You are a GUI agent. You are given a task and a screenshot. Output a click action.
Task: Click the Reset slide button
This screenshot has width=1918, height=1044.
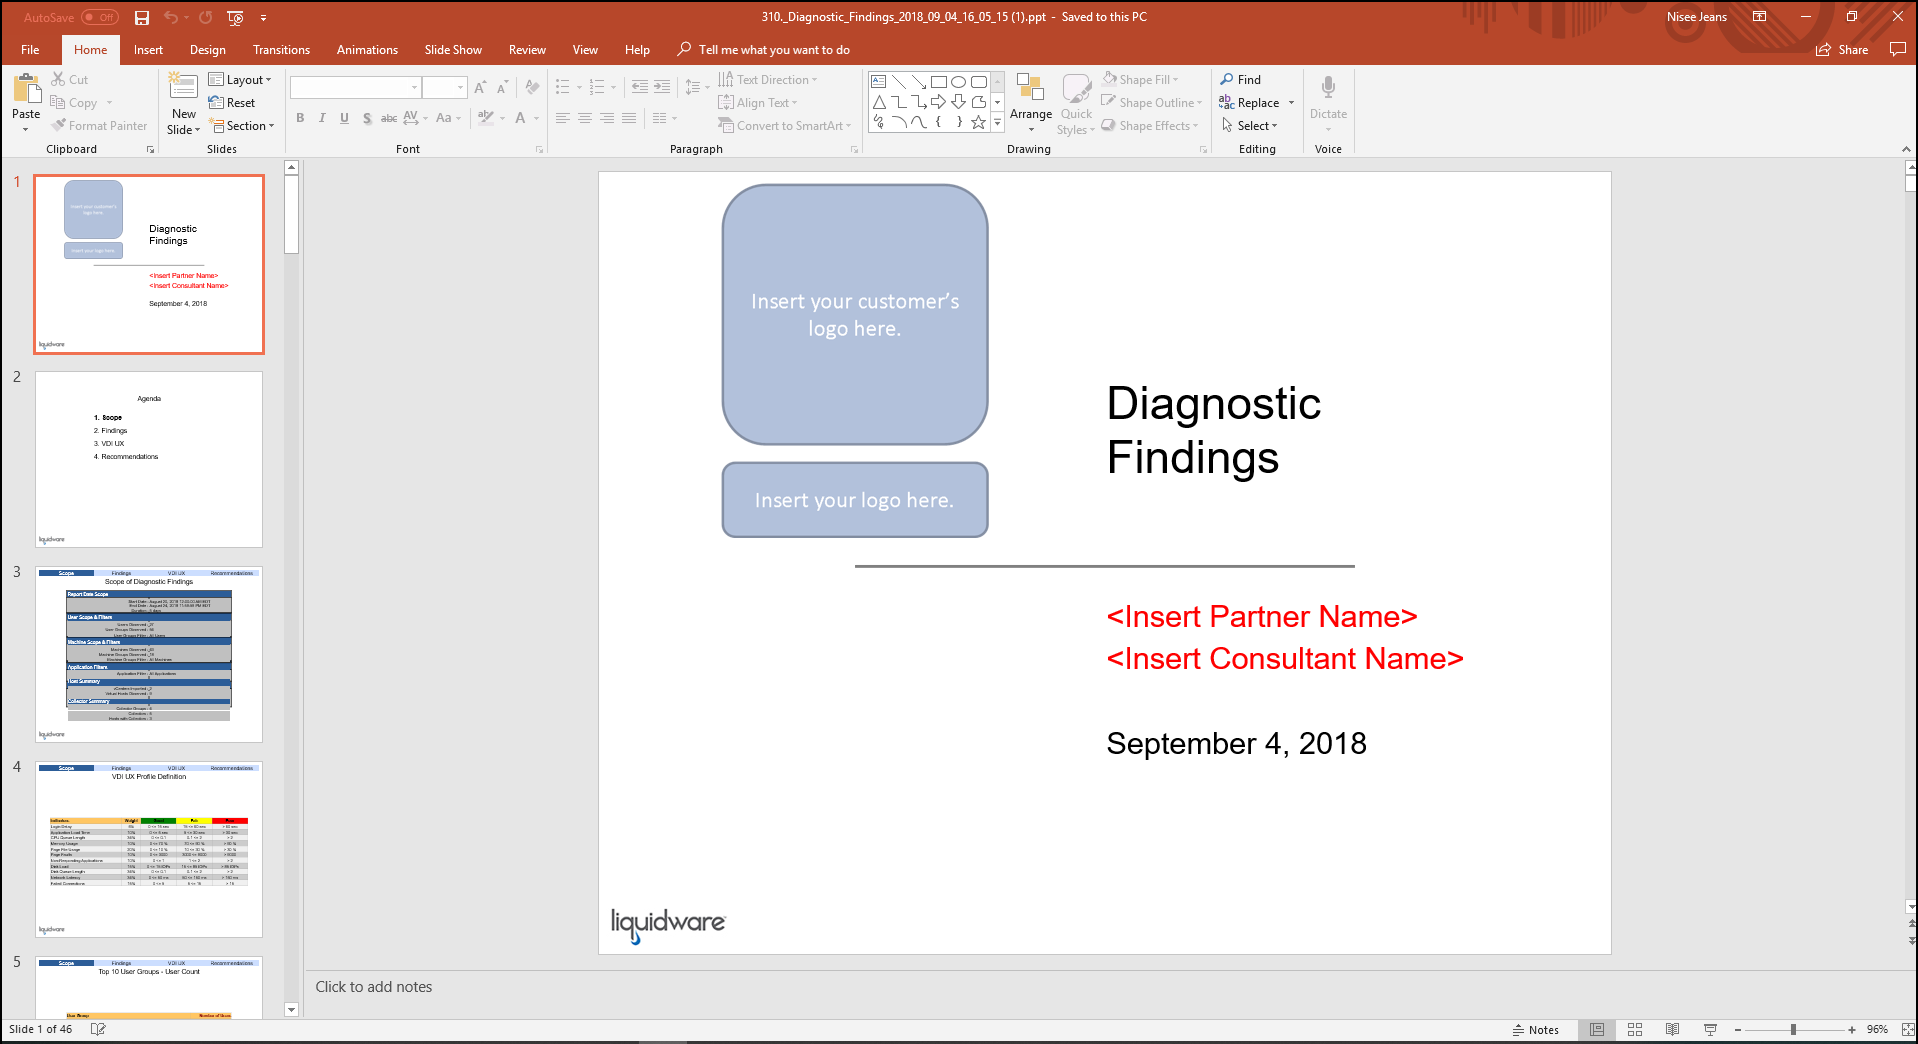tap(235, 102)
